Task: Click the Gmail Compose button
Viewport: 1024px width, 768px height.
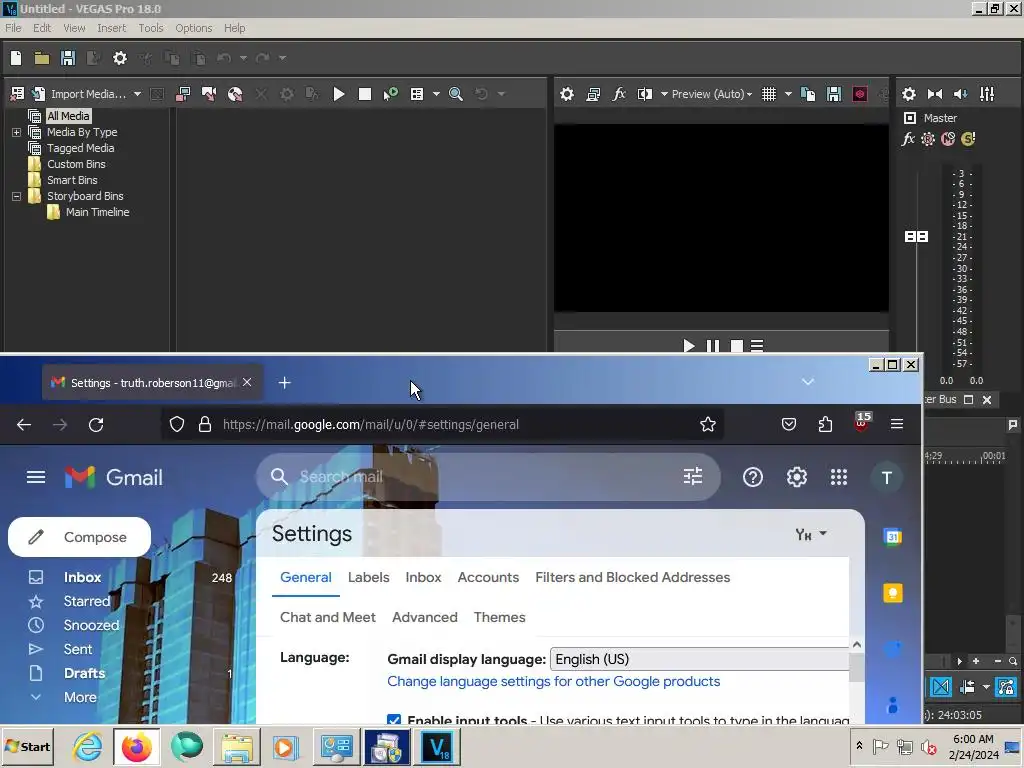Action: tap(79, 537)
